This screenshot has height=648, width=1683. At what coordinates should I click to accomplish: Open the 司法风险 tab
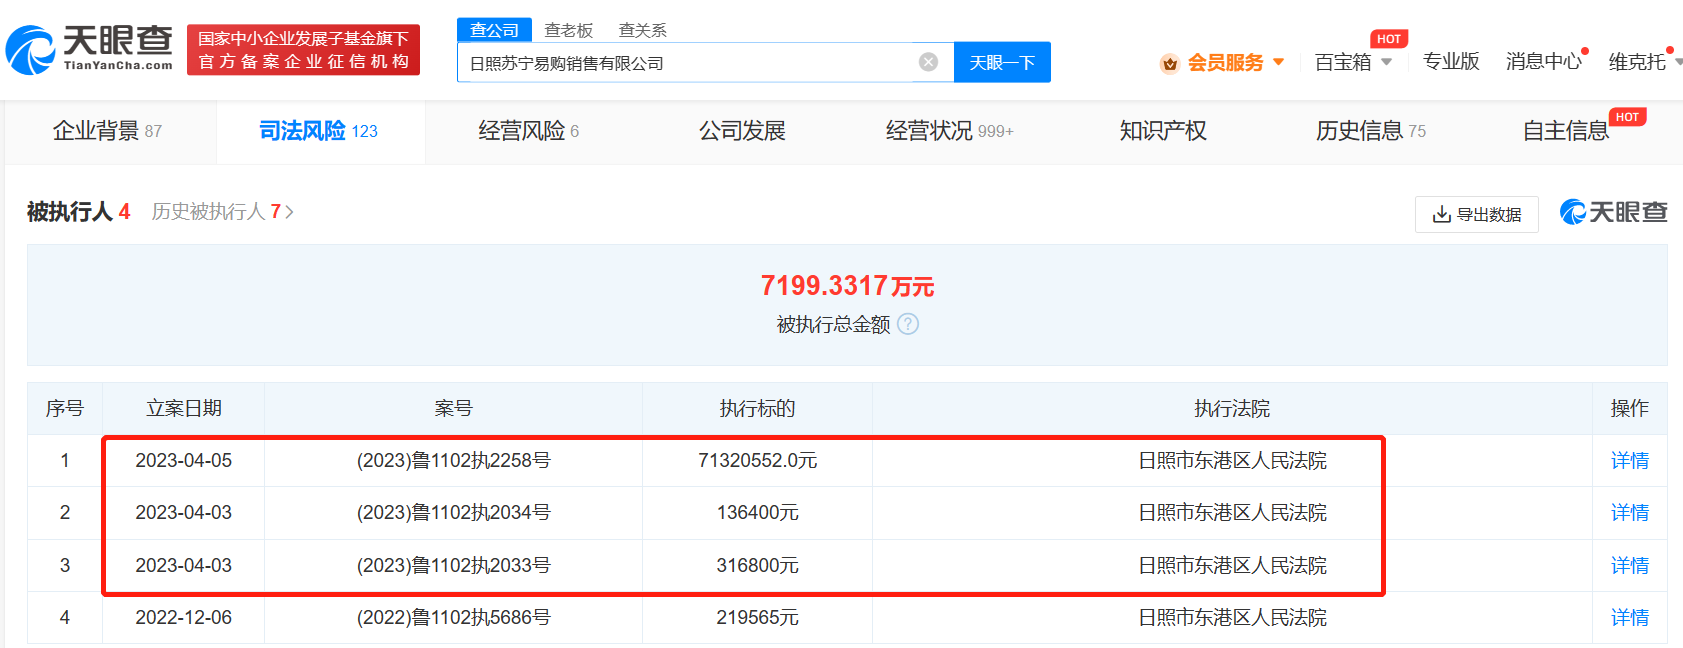[319, 131]
